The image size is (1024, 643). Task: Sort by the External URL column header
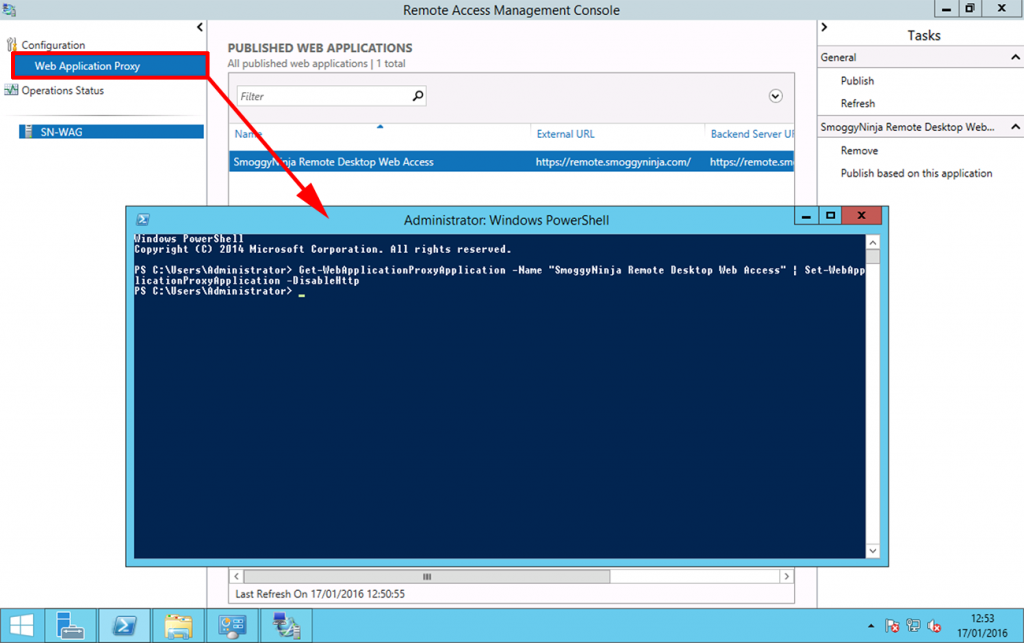(x=566, y=134)
